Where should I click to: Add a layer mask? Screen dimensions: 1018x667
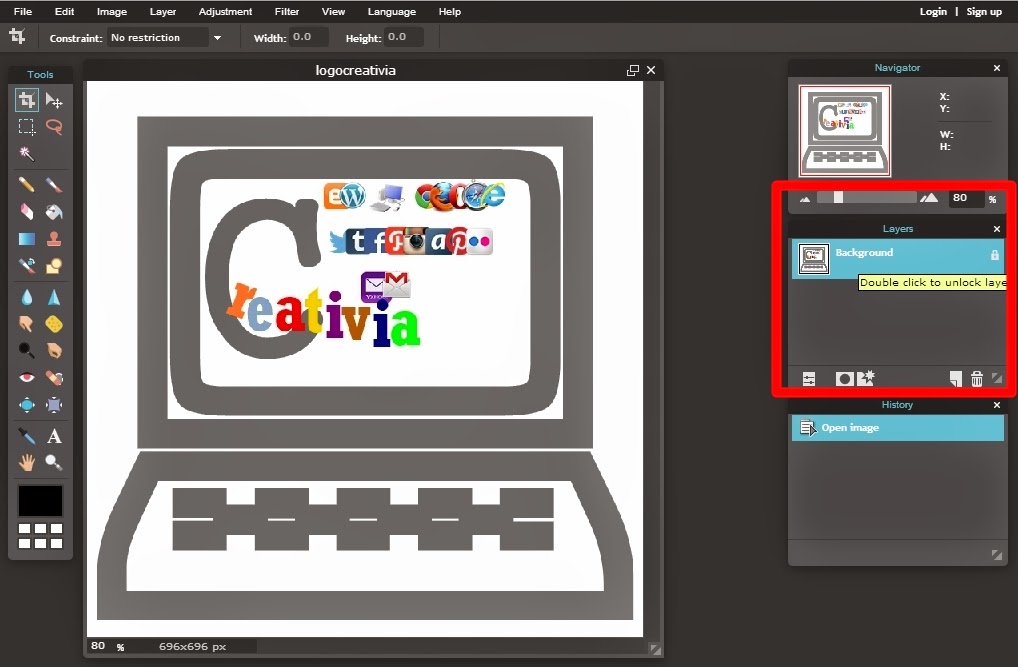[844, 379]
